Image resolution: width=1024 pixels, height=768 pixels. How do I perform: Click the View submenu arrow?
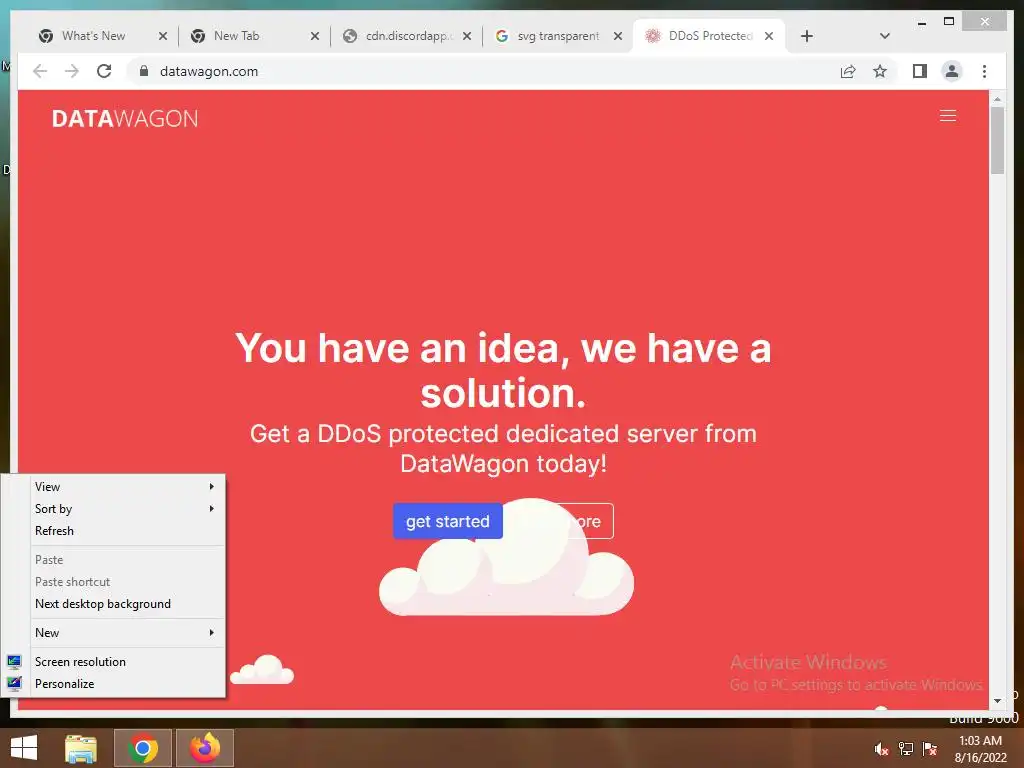[x=212, y=487]
